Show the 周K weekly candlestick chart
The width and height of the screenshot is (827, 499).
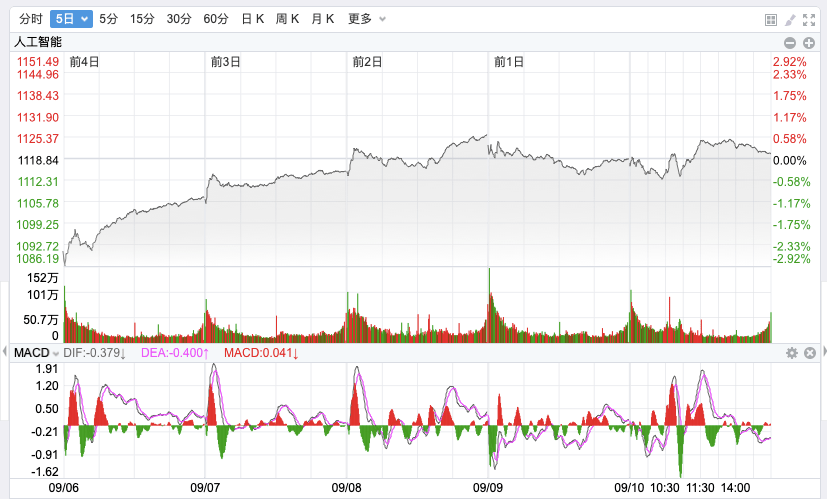287,19
